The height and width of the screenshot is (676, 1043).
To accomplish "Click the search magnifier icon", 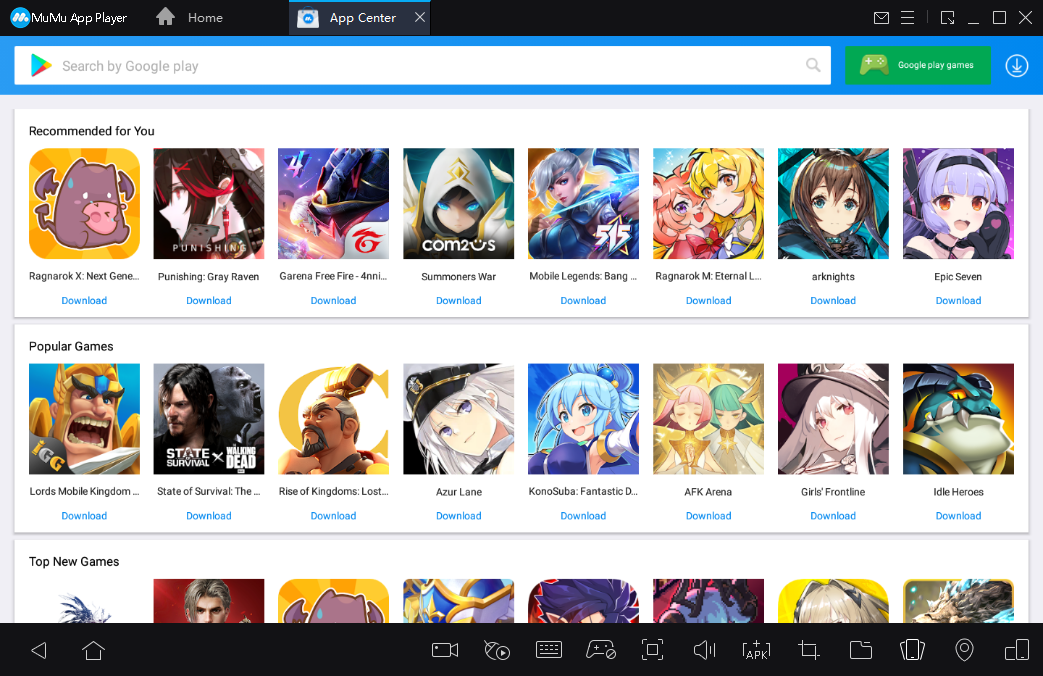I will coord(813,65).
